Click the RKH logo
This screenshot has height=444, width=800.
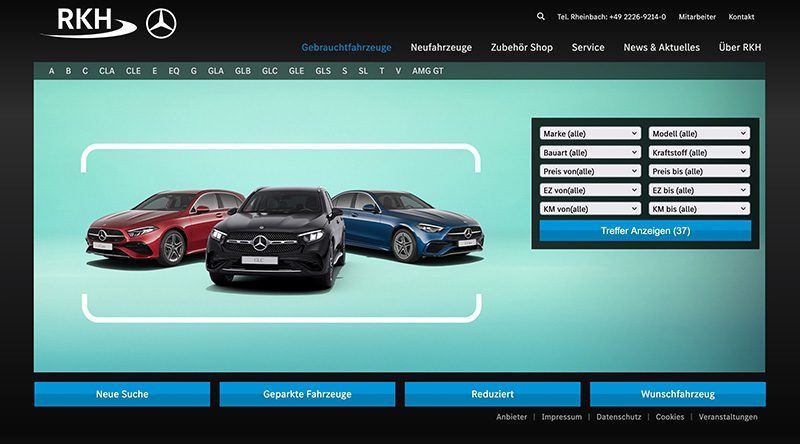(x=89, y=23)
